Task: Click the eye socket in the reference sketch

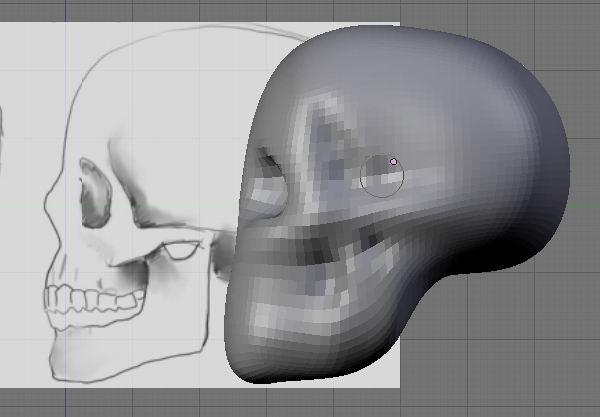Action: click(96, 193)
